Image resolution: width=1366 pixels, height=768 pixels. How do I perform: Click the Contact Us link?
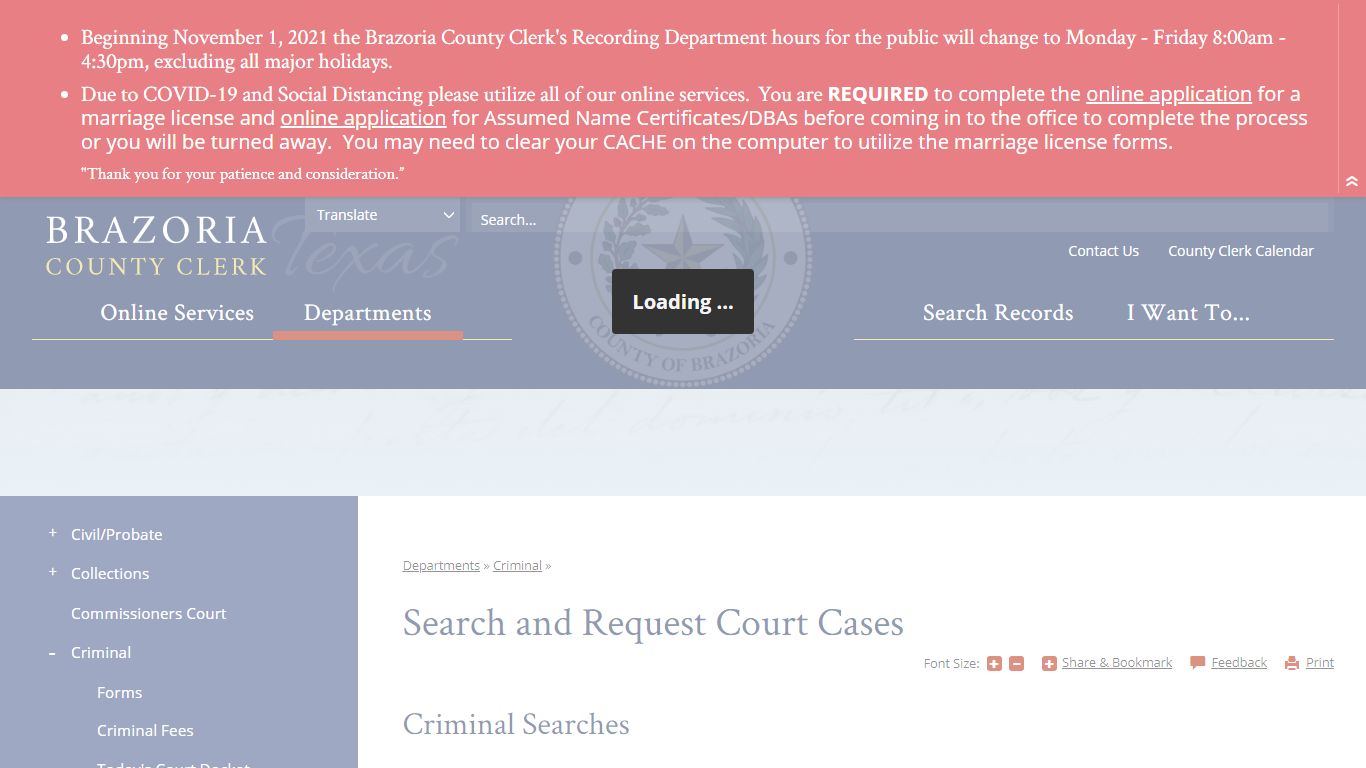pos(1103,251)
